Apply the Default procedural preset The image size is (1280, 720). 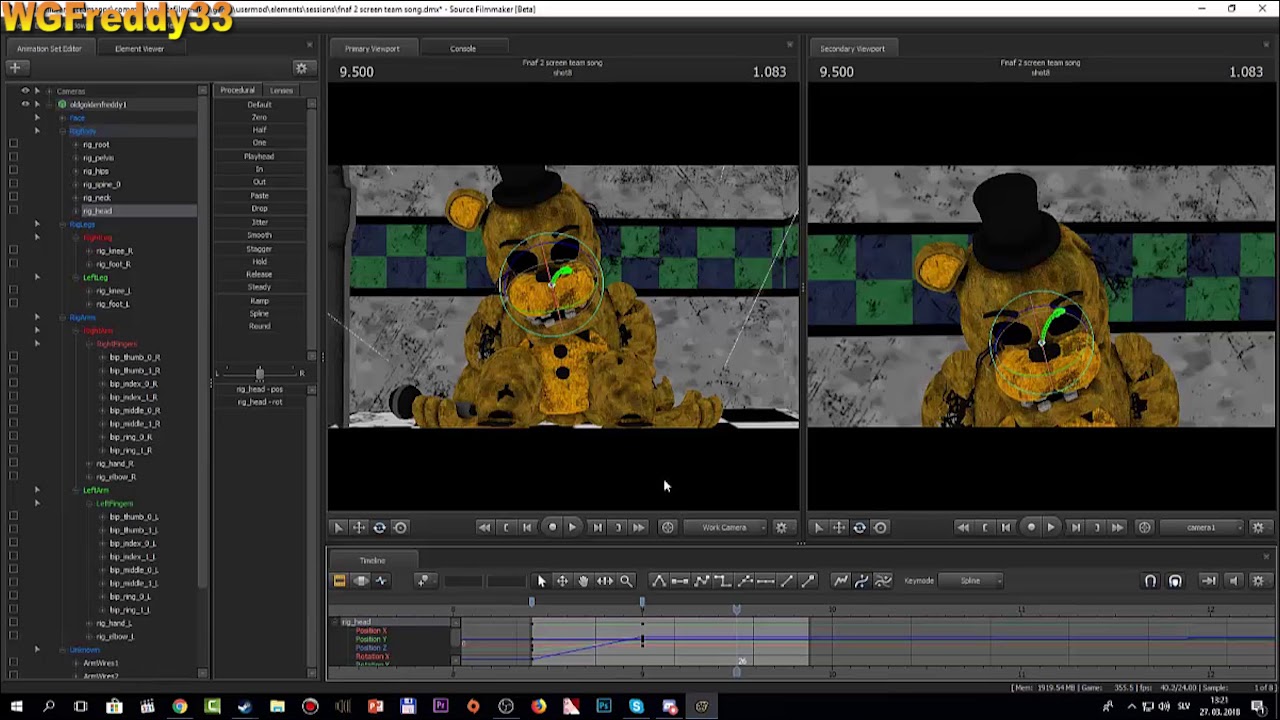pos(259,104)
